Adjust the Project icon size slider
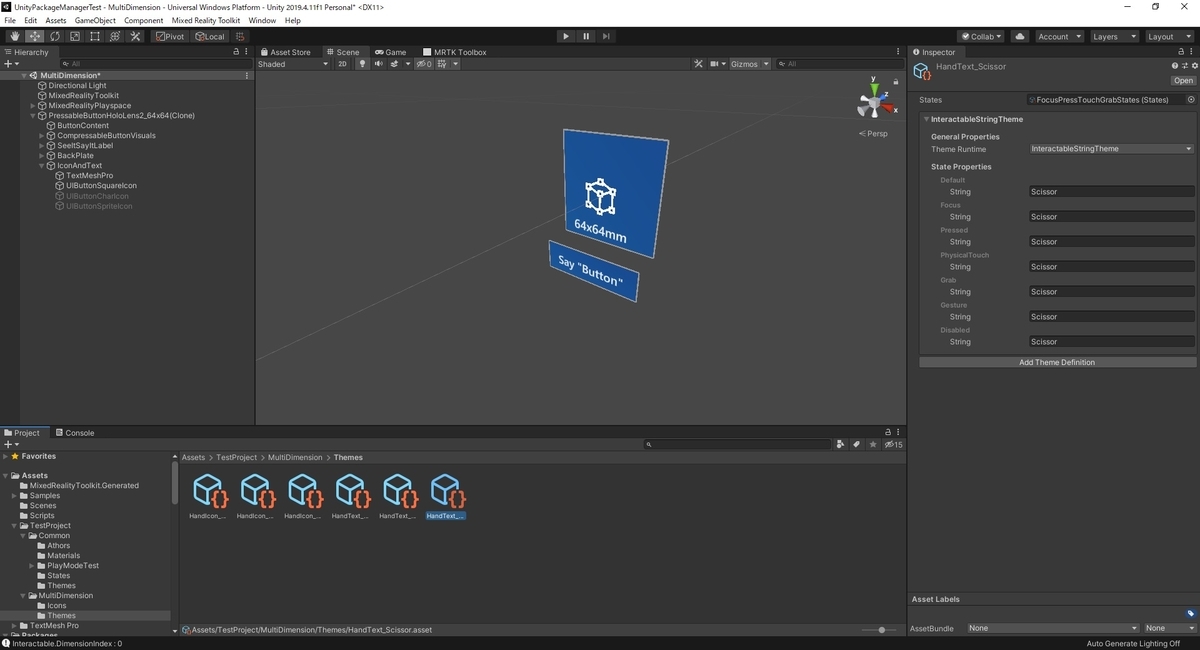Viewport: 1200px width, 650px height. (x=880, y=630)
